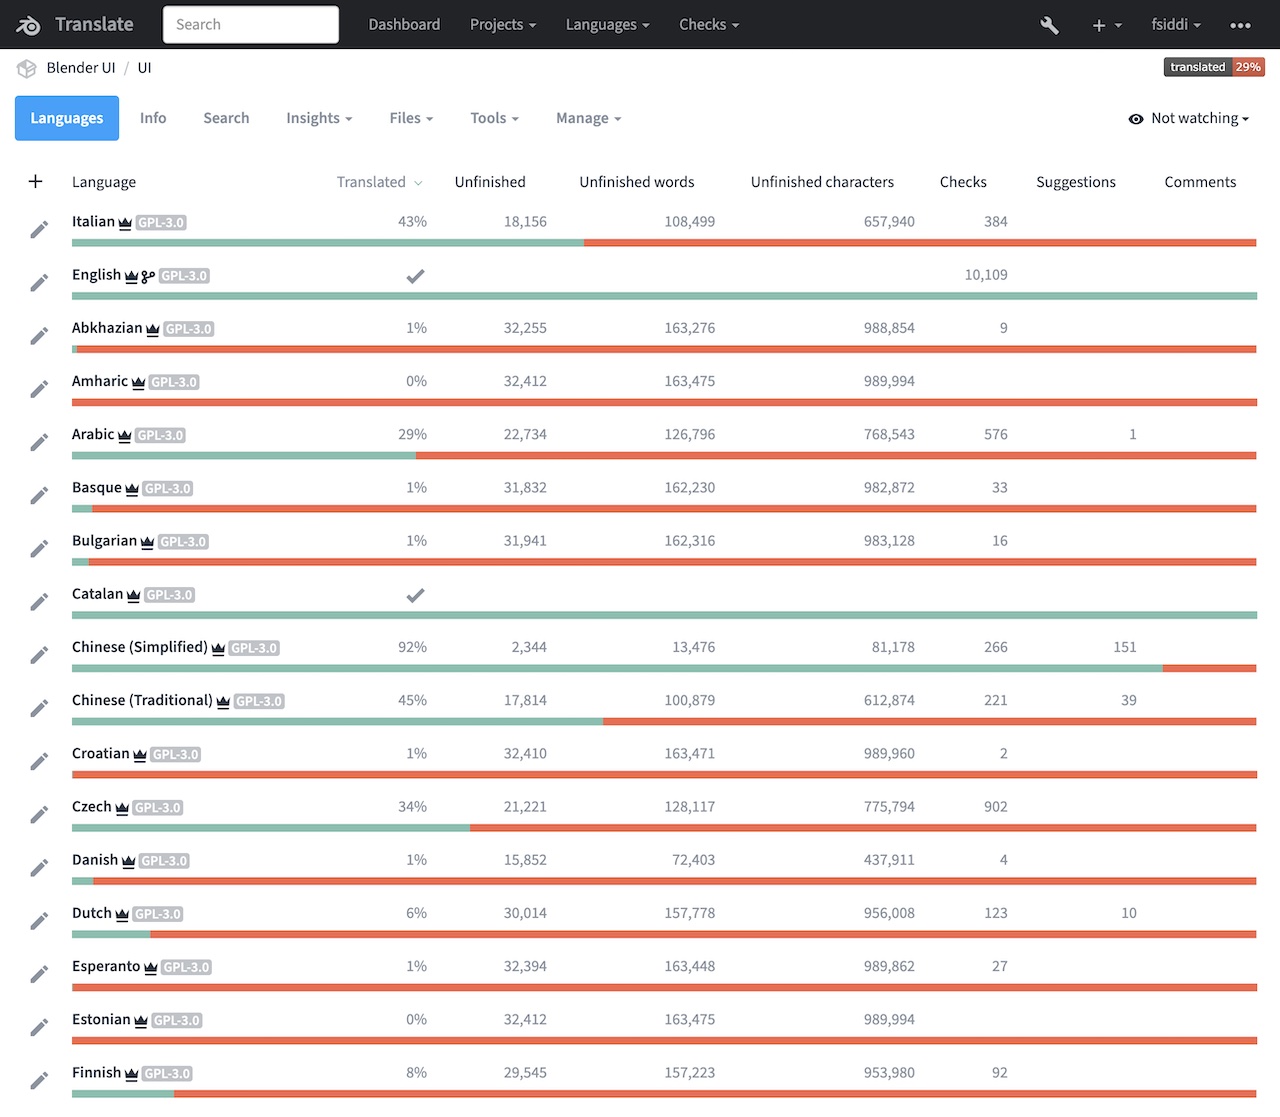Open the Italian language link
Screen dimensions: 1280x1117
point(93,222)
